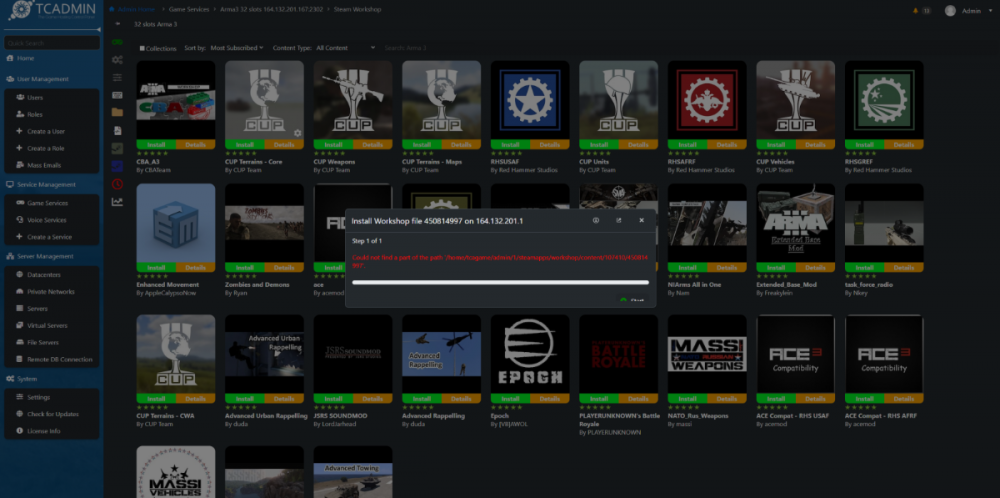1000x498 pixels.
Task: Open the sliders settings icon in vertical toolbar
Action: tap(117, 78)
